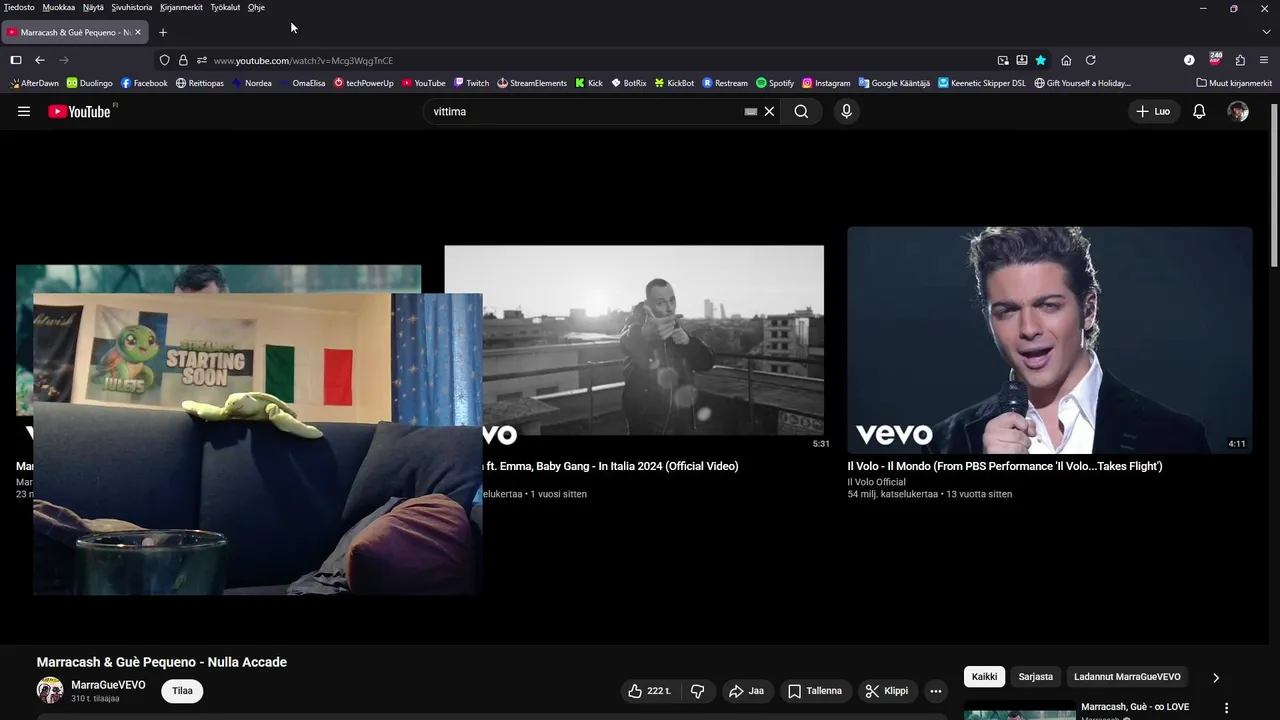Viewport: 1280px width, 720px height.
Task: Open the Ohje menu
Action: 256,7
